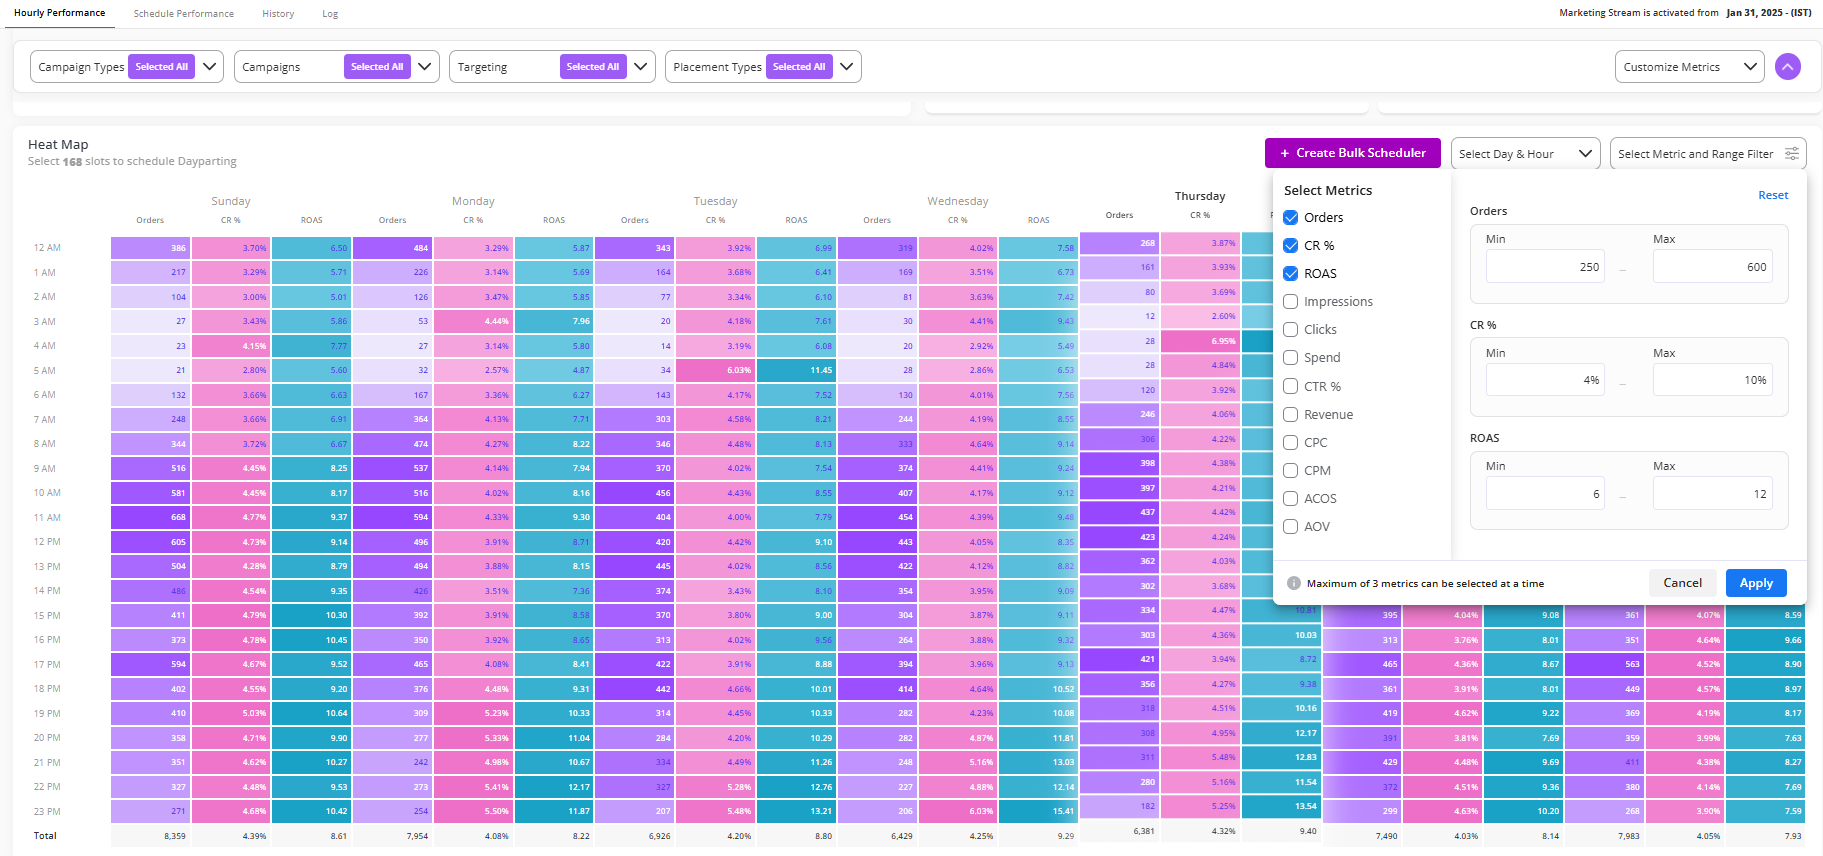The image size is (1823, 856).
Task: Click Create Bulk Scheduler button
Action: point(1352,153)
